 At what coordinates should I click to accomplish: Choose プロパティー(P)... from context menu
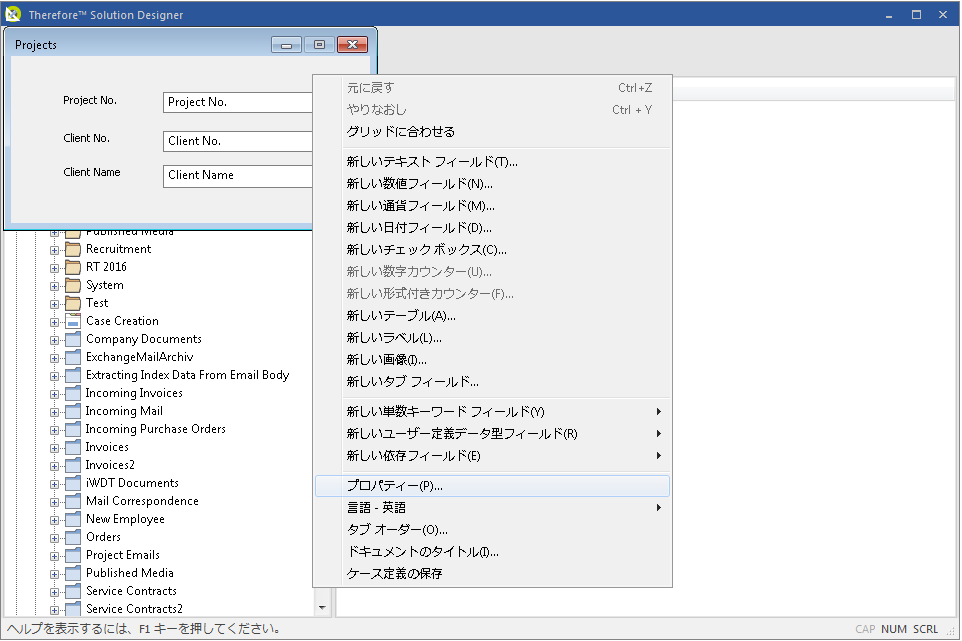click(492, 486)
